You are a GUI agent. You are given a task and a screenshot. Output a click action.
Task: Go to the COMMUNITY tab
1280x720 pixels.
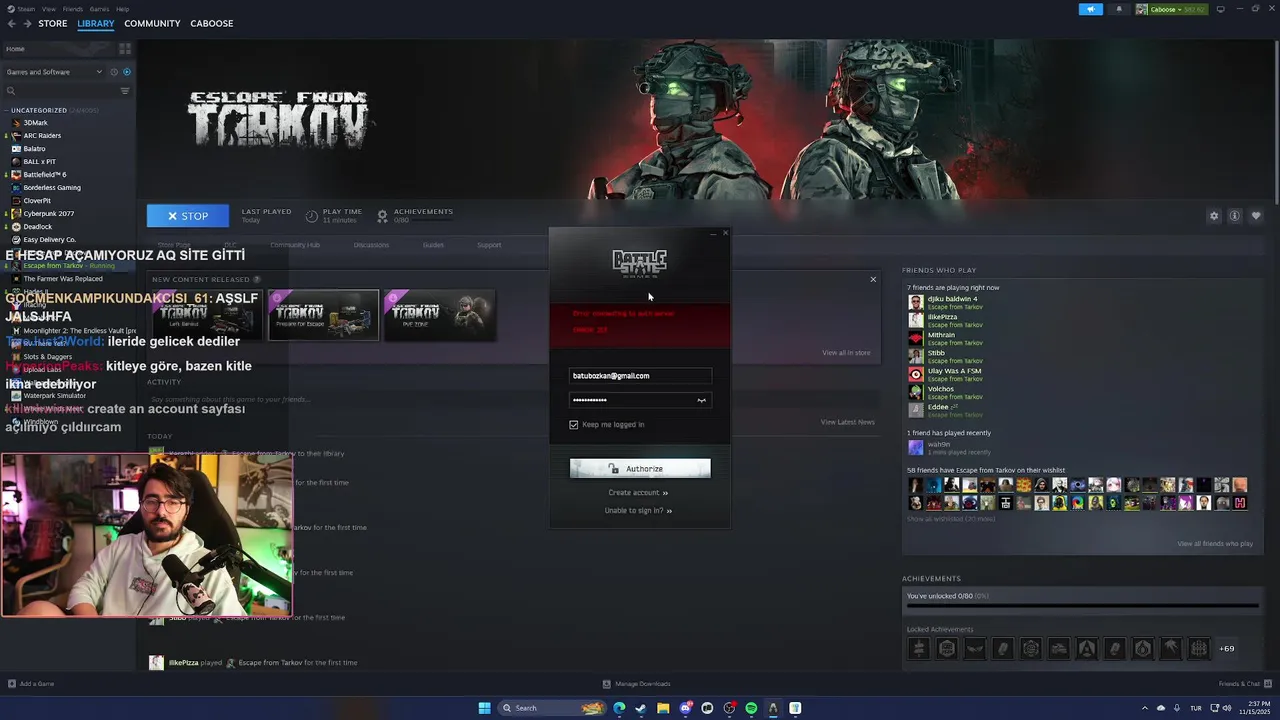(152, 23)
